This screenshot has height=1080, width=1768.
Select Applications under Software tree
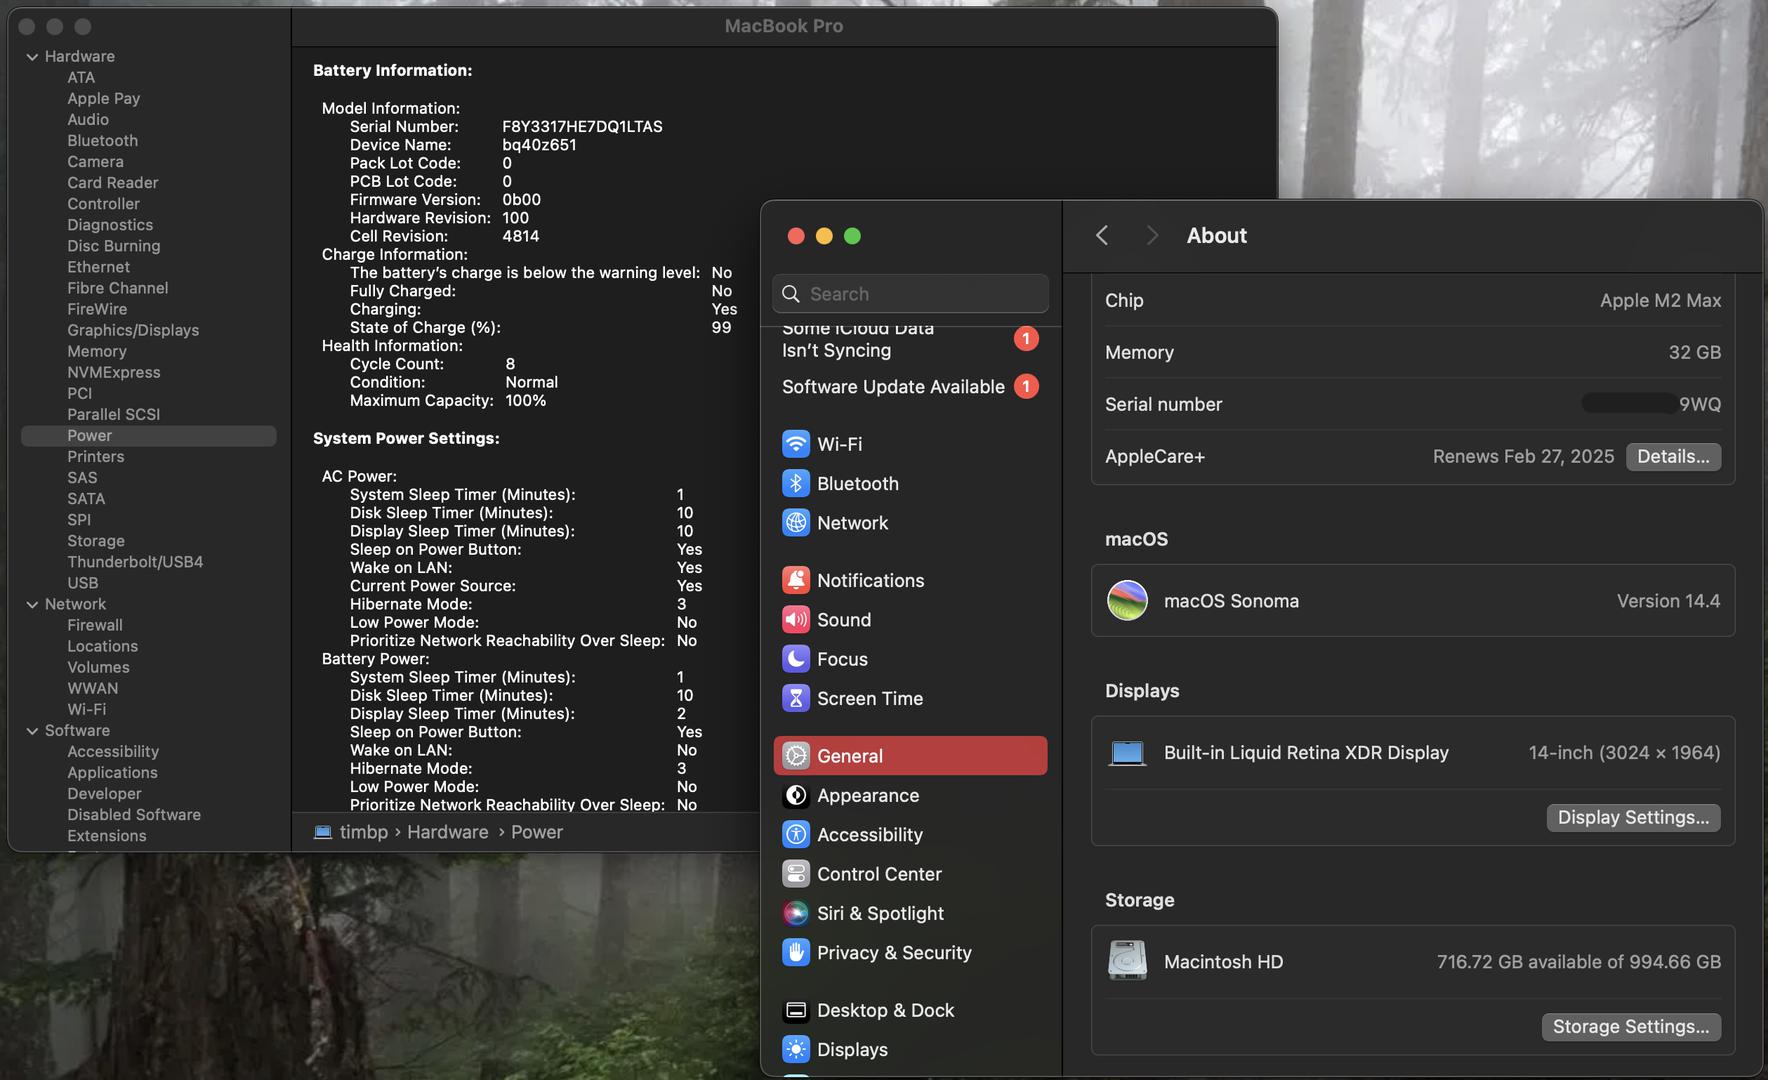coord(112,773)
